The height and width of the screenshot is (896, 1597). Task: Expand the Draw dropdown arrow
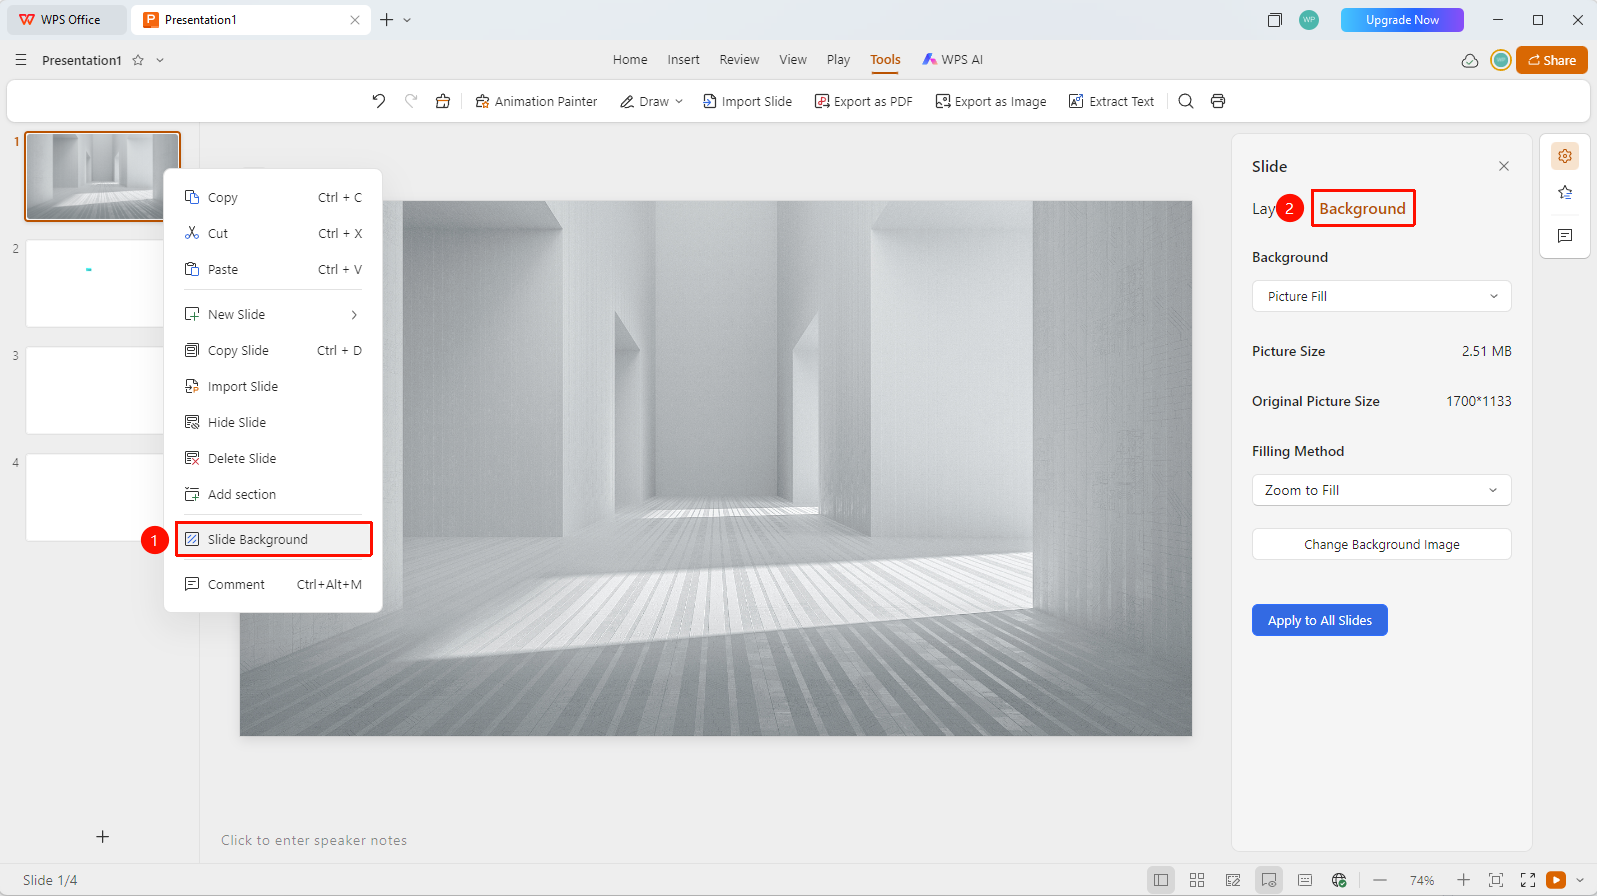click(x=679, y=101)
